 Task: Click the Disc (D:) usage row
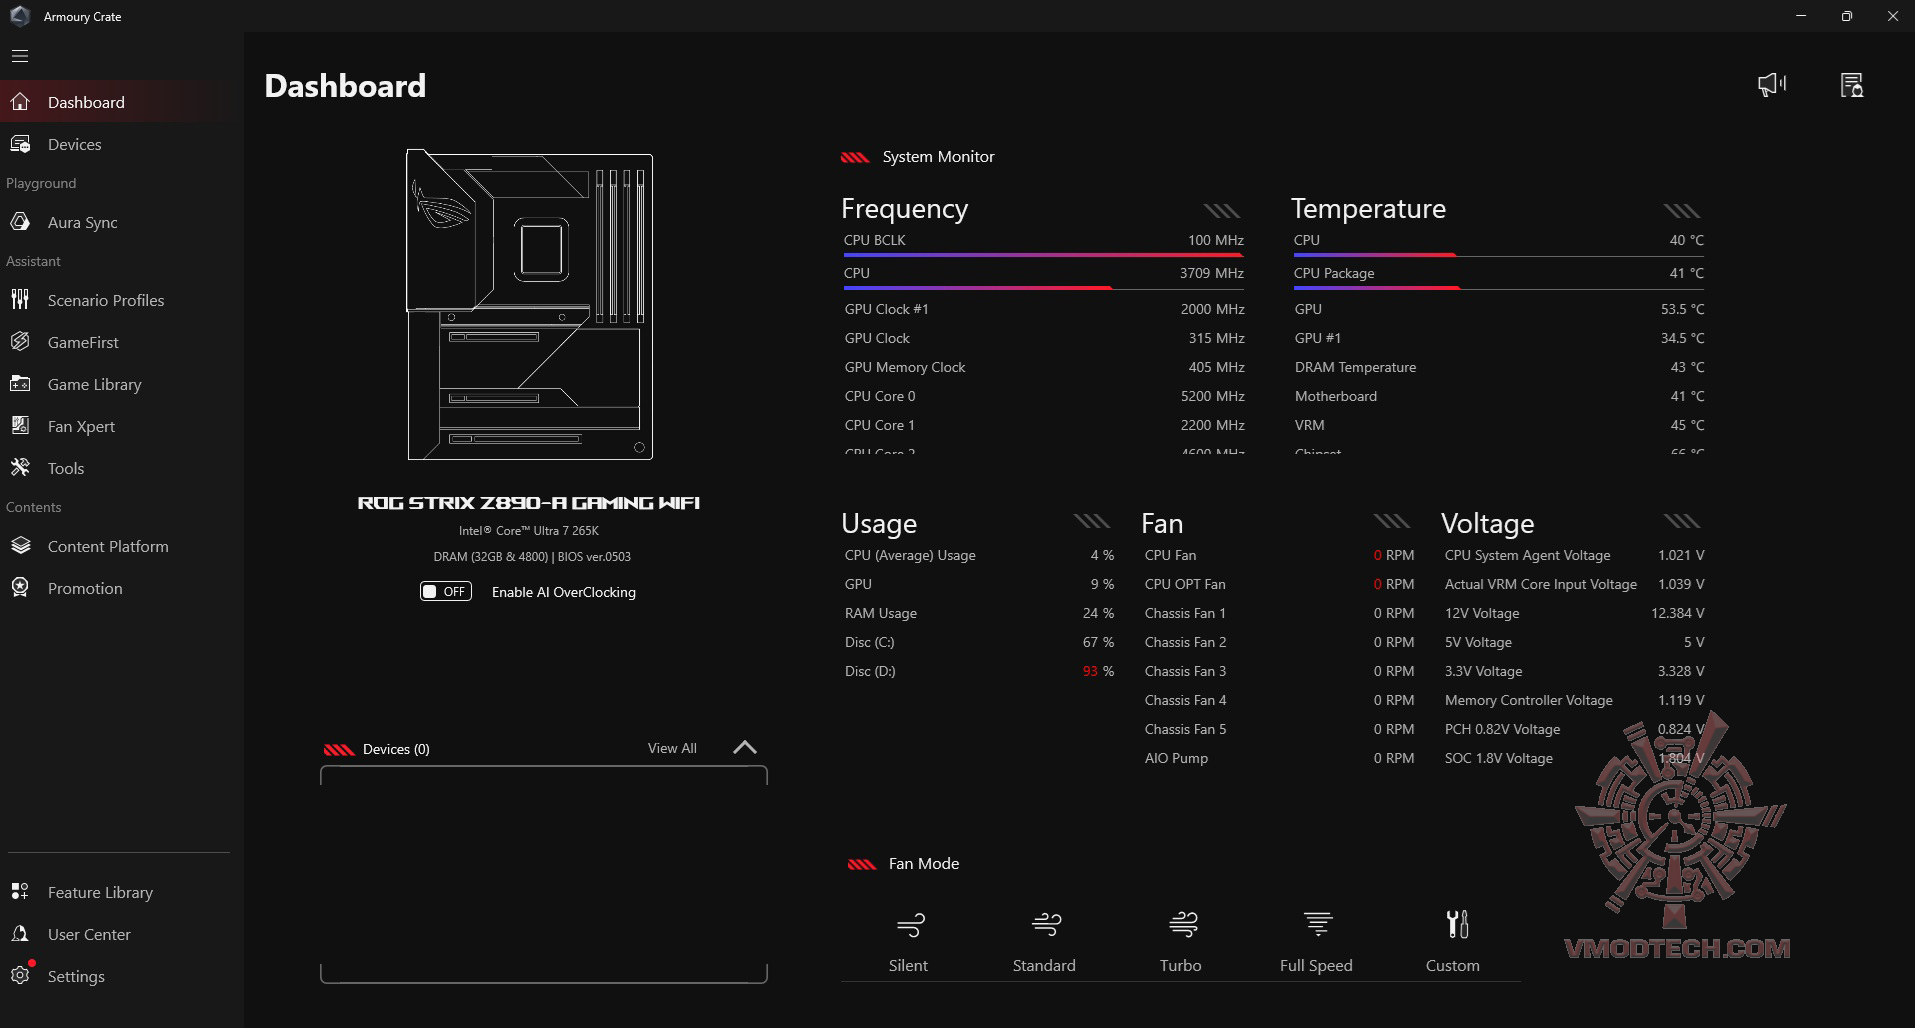coord(979,671)
